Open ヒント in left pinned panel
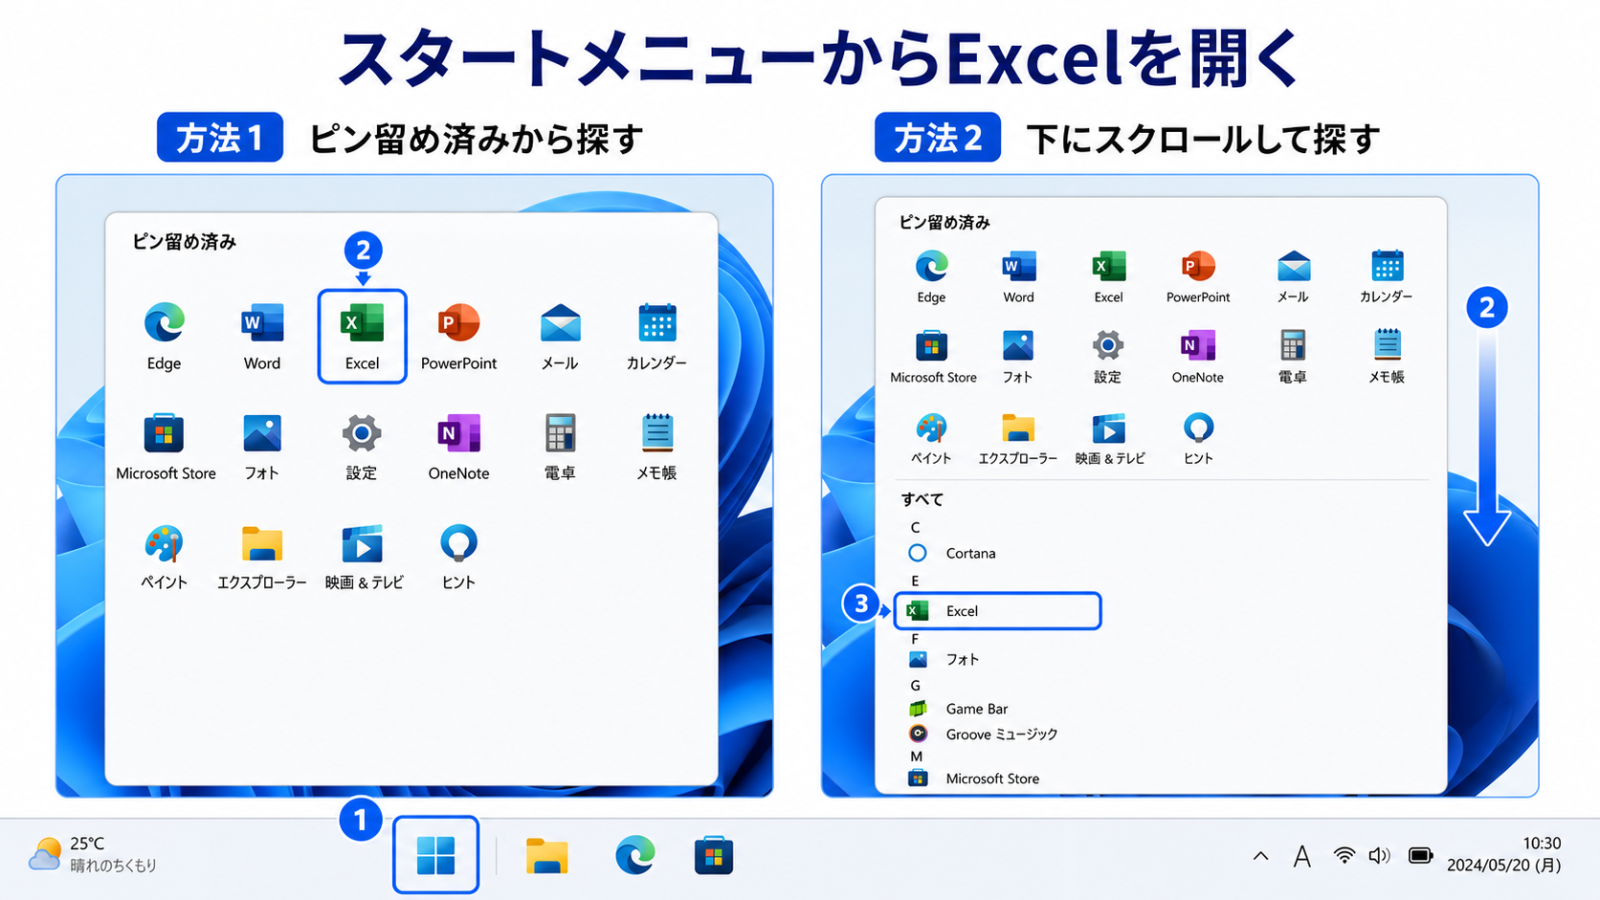Screen dimensions: 1600x900 459,557
